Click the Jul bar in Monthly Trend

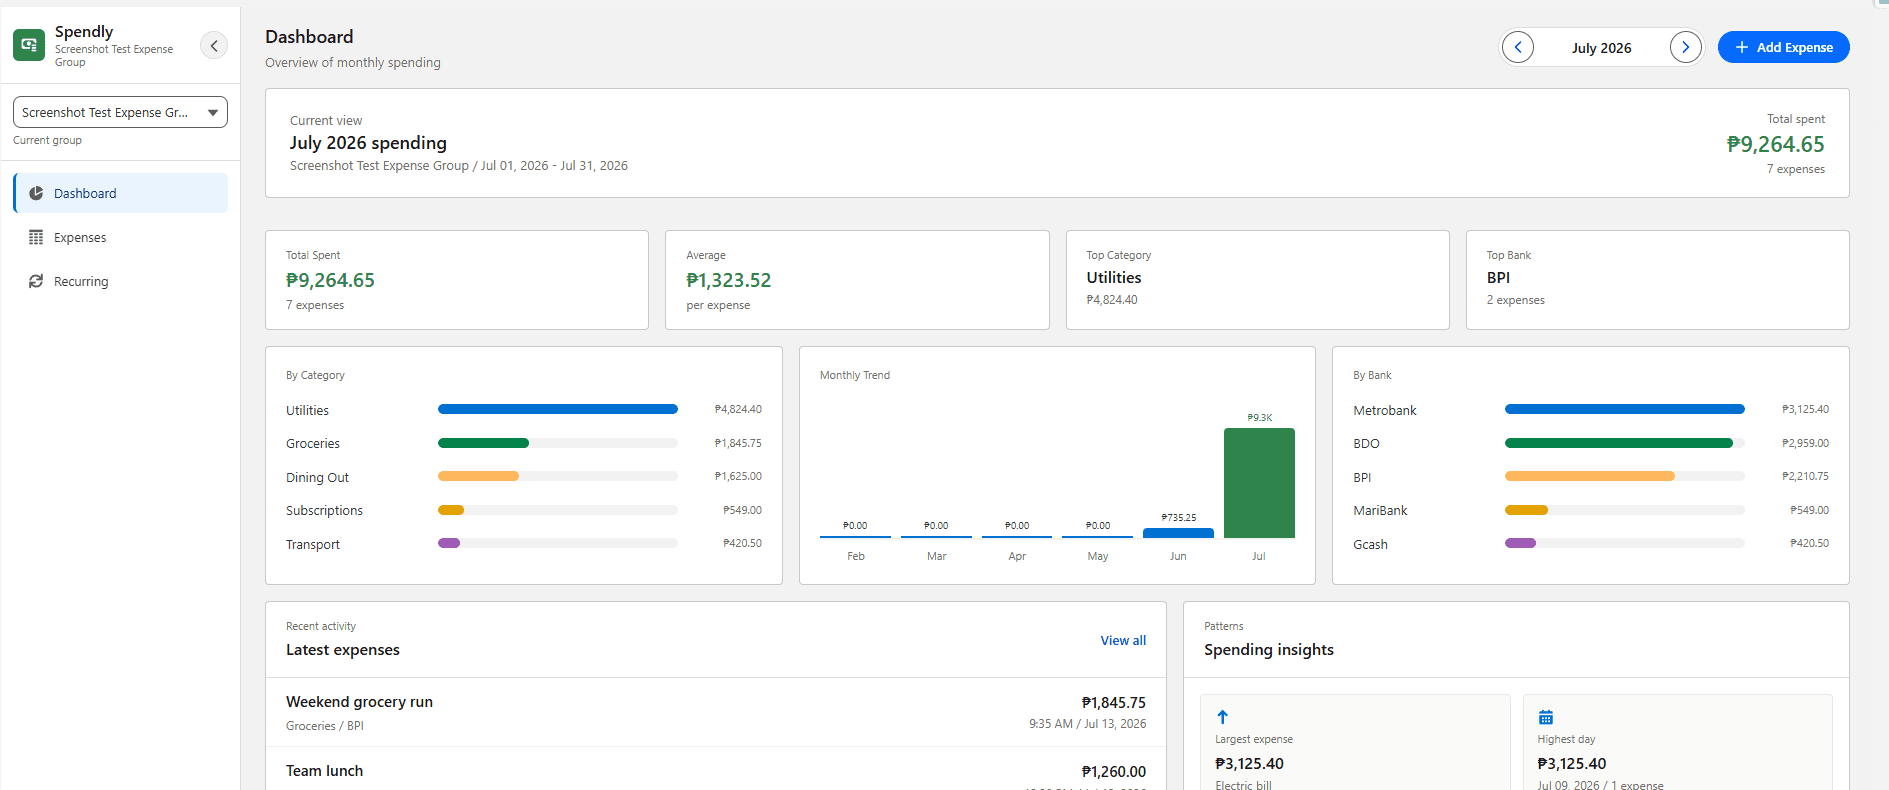[1259, 483]
